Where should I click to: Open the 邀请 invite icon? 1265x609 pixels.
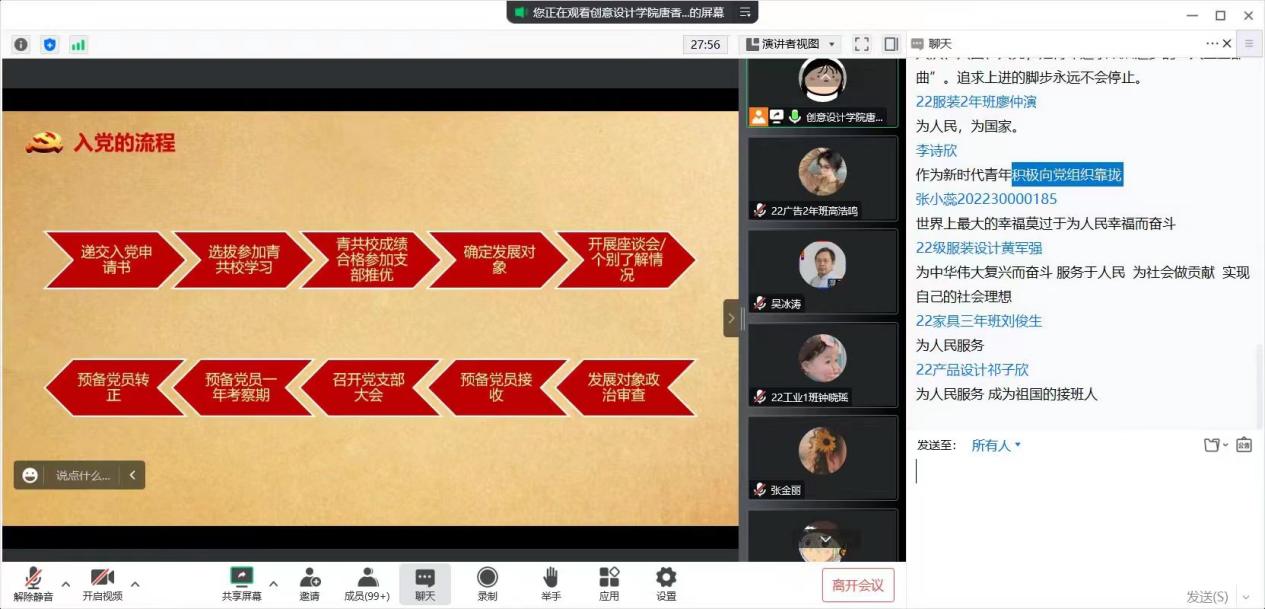tap(310, 584)
